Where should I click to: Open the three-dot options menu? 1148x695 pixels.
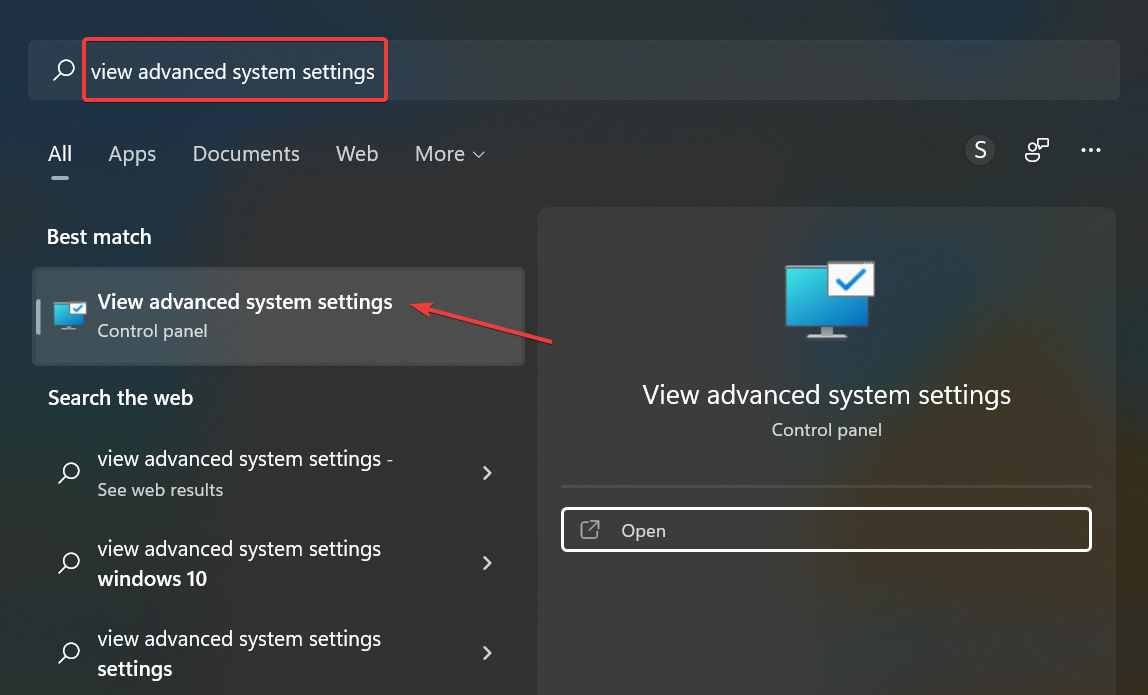pyautogui.click(x=1090, y=150)
